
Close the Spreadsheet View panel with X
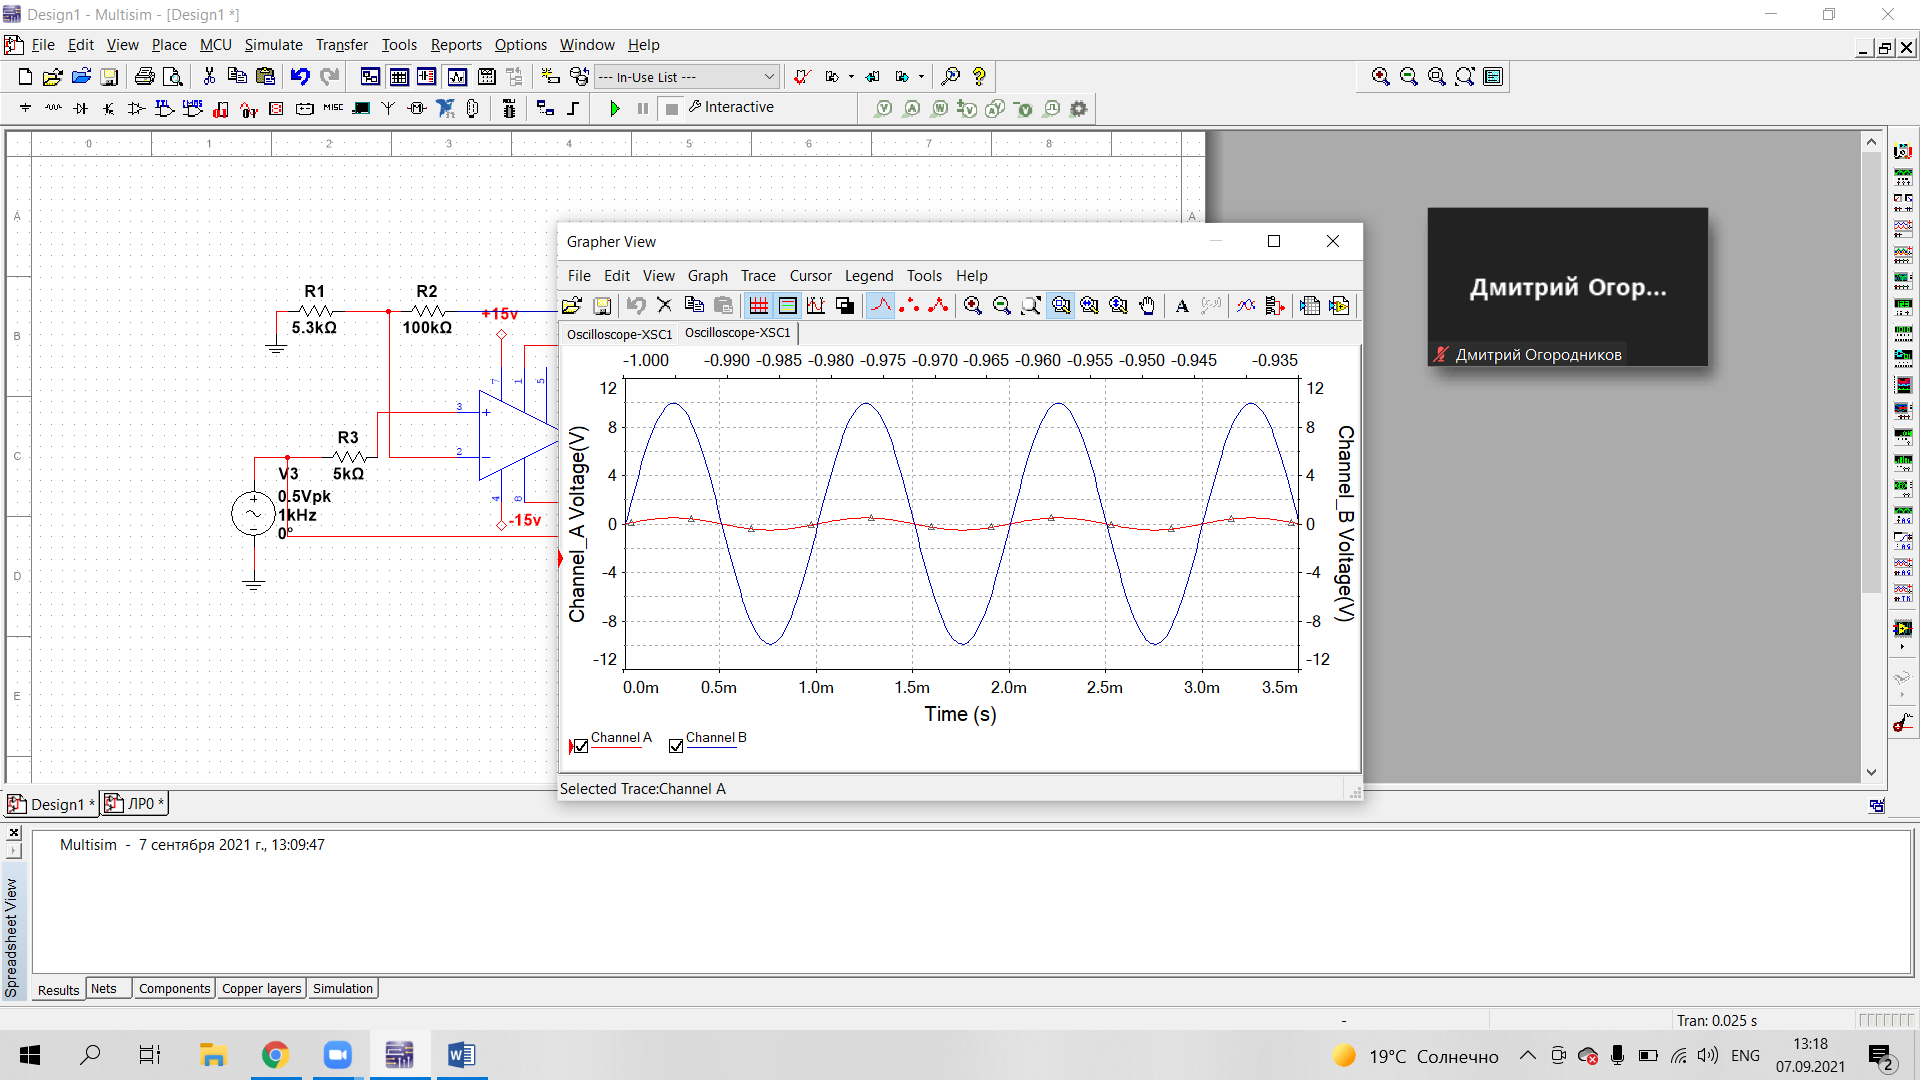coord(14,832)
